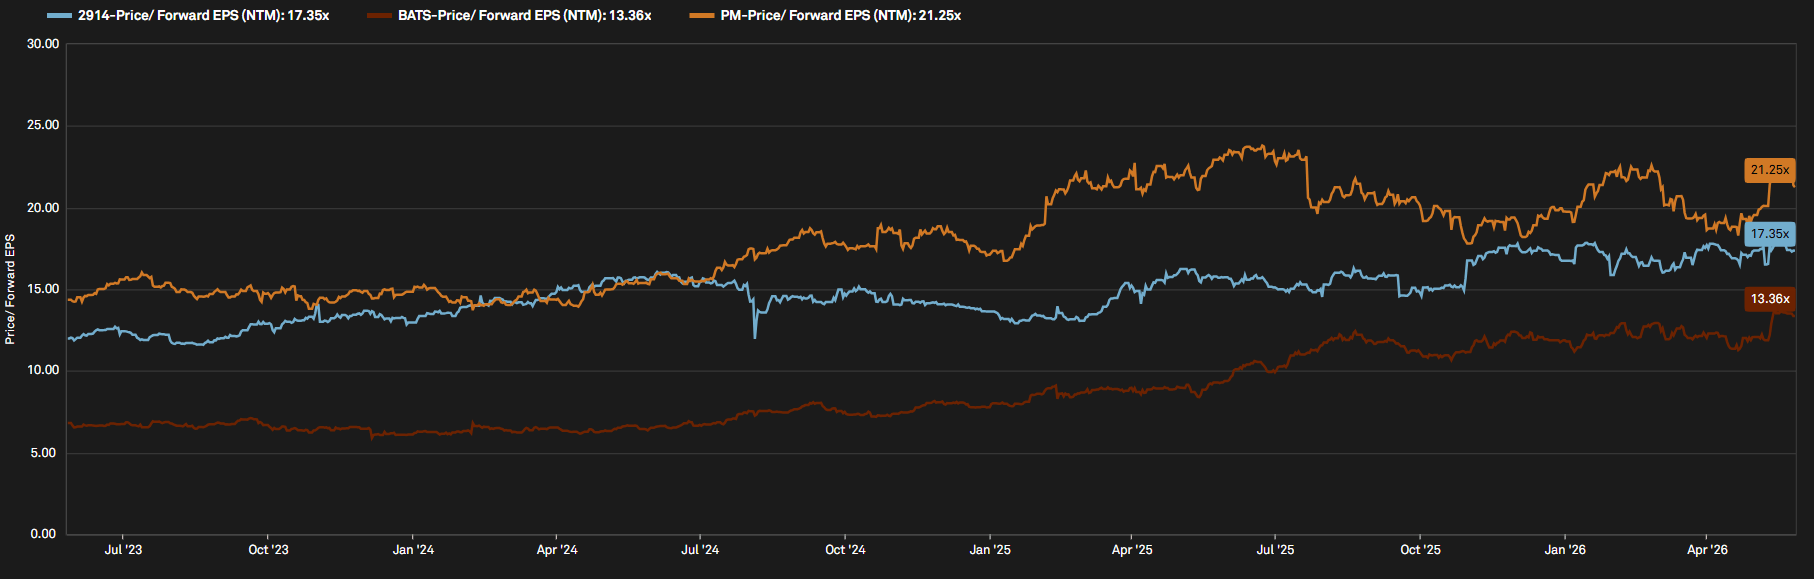Image resolution: width=1814 pixels, height=579 pixels.
Task: Select the orange 21.25x value tag
Action: (x=1770, y=170)
